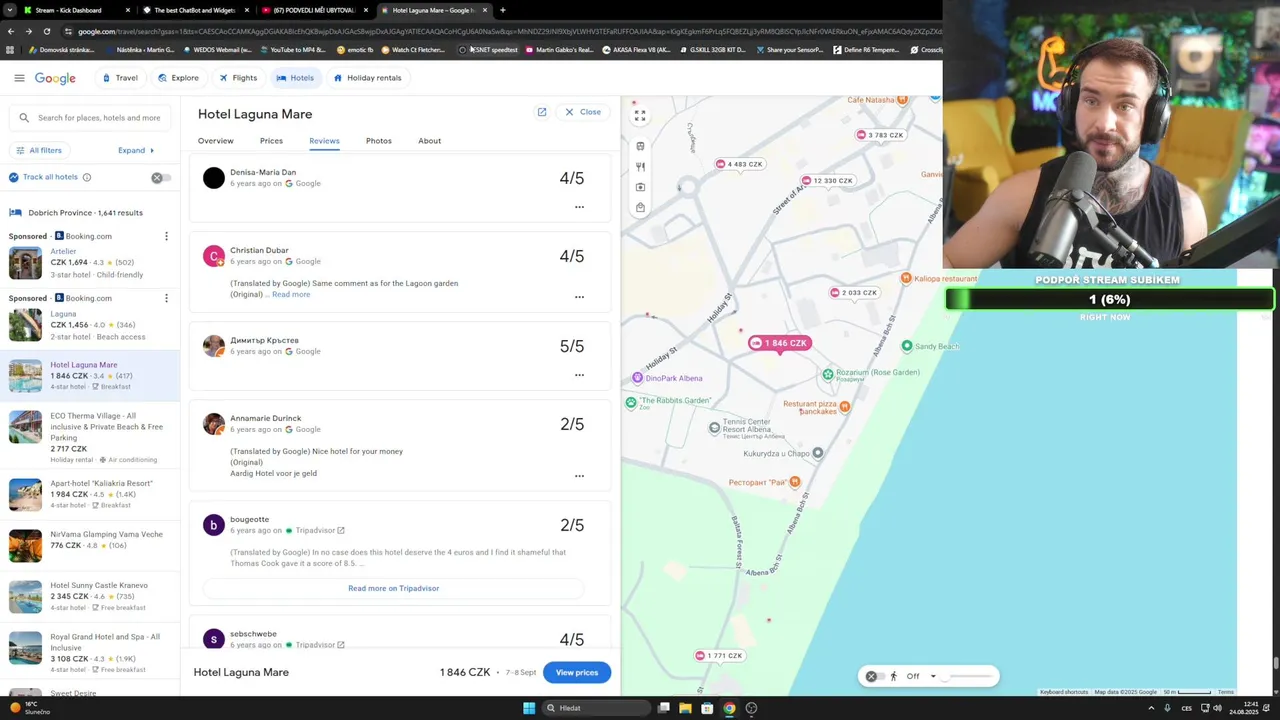Go back in browser history
The width and height of the screenshot is (1280, 720).
(x=11, y=31)
